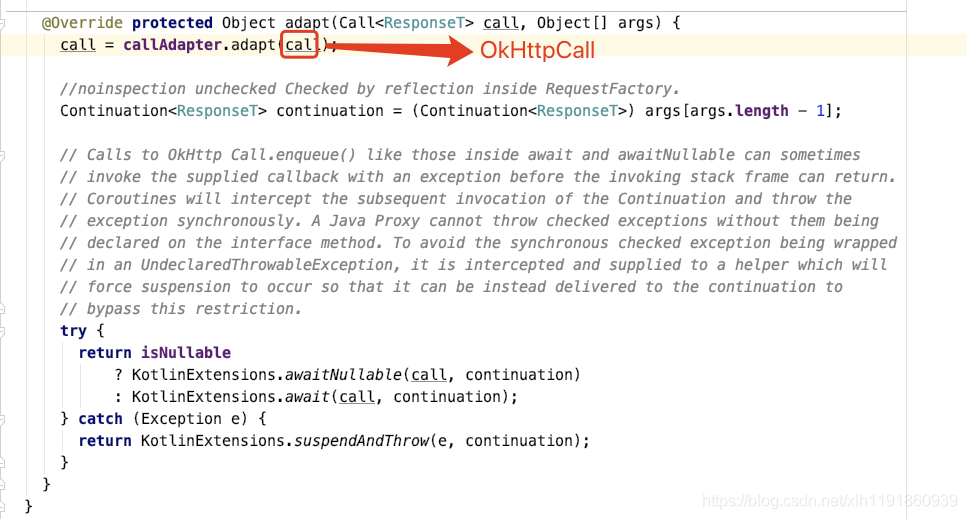The height and width of the screenshot is (519, 967).
Task: Click the protected keyword
Action: (x=172, y=23)
